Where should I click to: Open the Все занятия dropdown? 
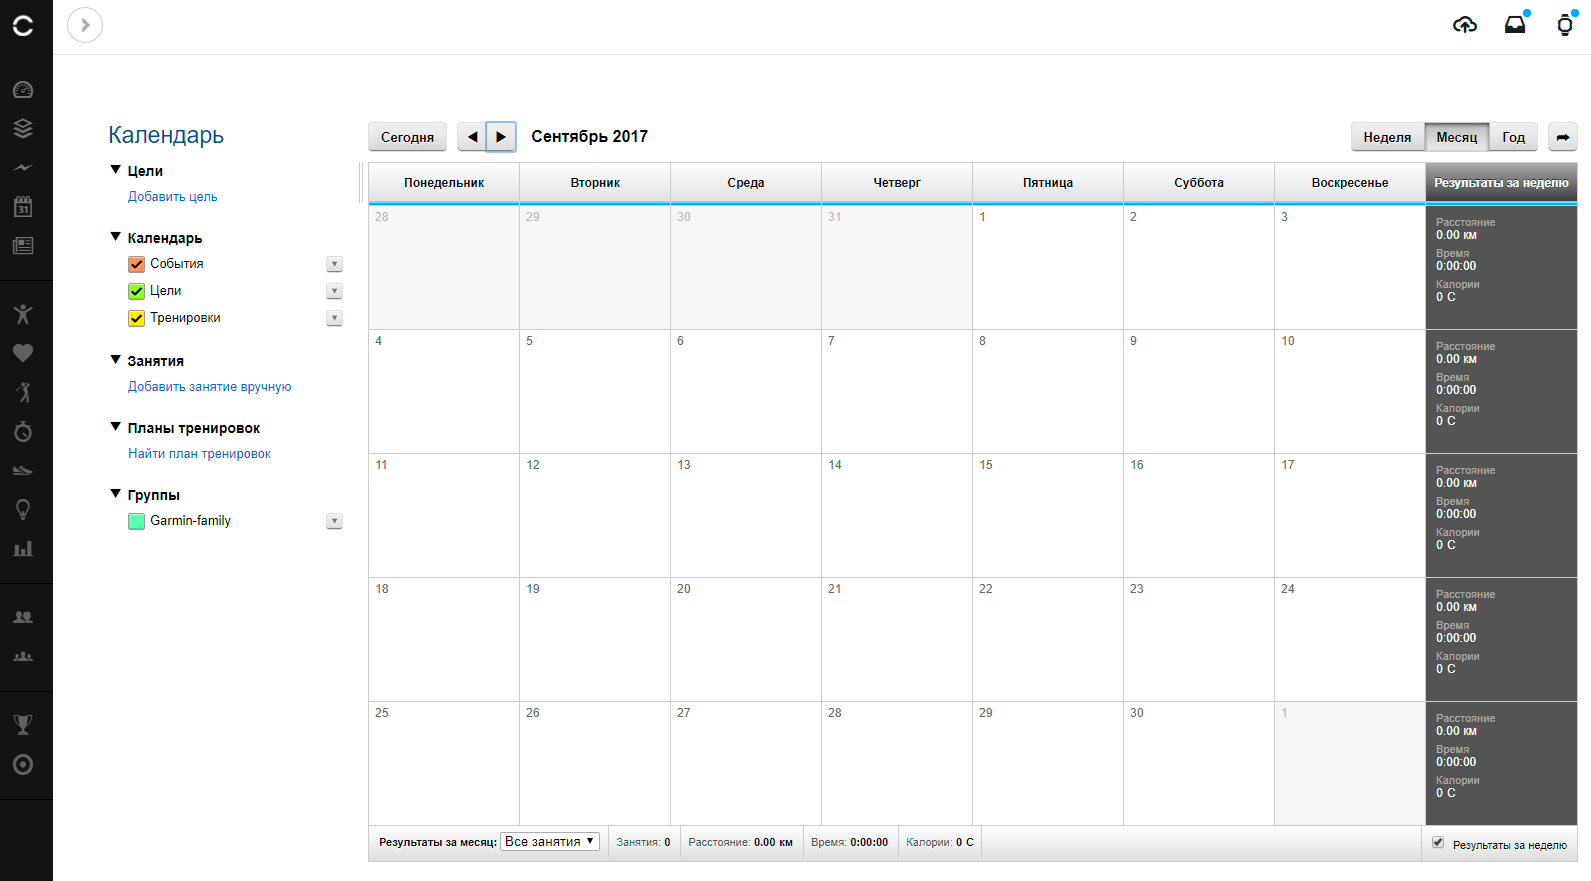pyautogui.click(x=550, y=842)
